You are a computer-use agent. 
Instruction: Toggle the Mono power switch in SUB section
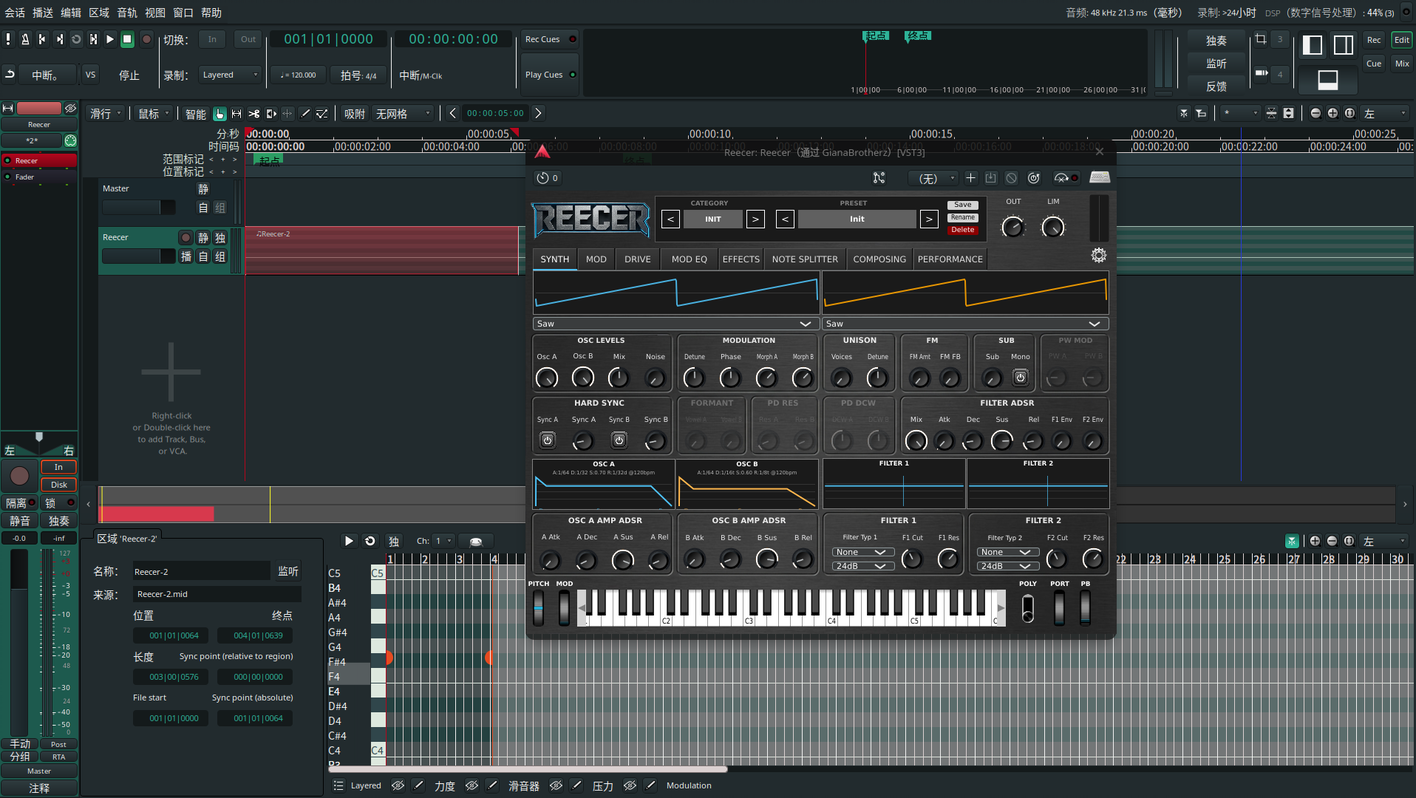click(1020, 377)
